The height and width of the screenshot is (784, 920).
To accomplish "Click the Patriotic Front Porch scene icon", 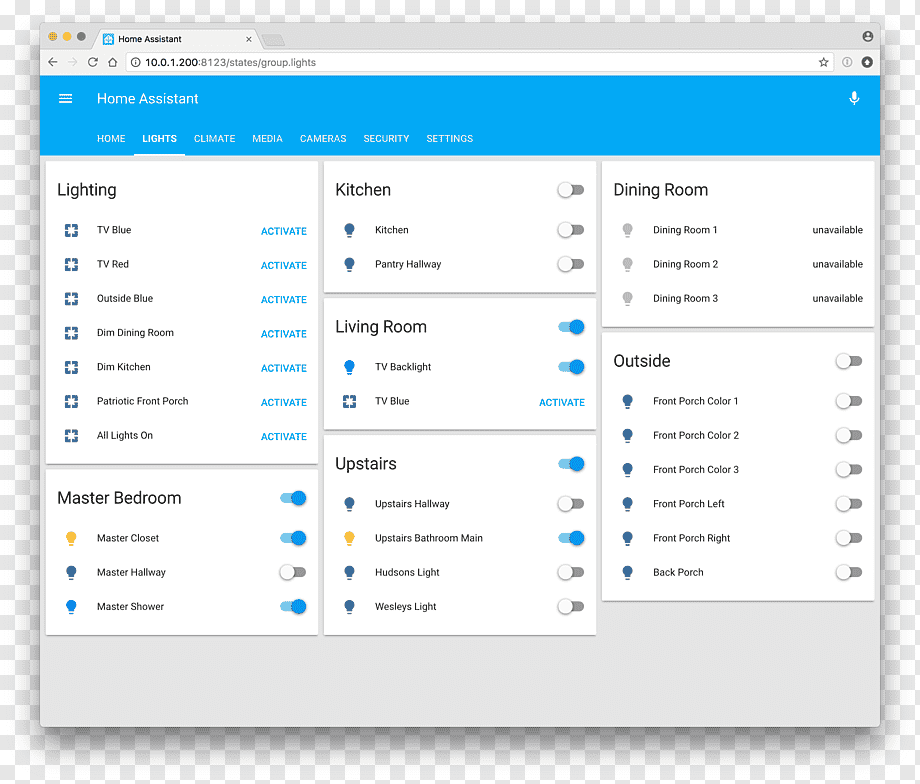I will click(x=71, y=401).
